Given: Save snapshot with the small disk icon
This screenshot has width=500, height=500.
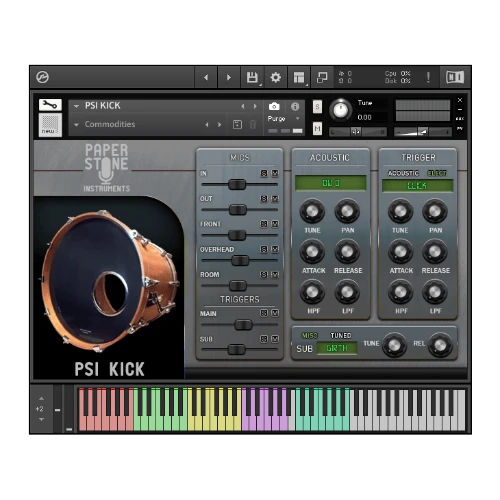Looking at the screenshot, I should pyautogui.click(x=237, y=125).
